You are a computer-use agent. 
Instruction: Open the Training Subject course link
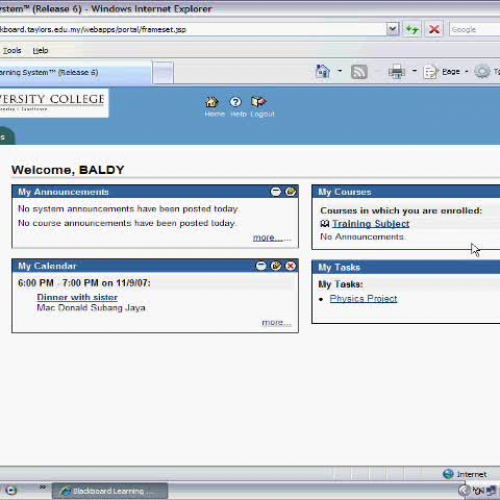(371, 224)
